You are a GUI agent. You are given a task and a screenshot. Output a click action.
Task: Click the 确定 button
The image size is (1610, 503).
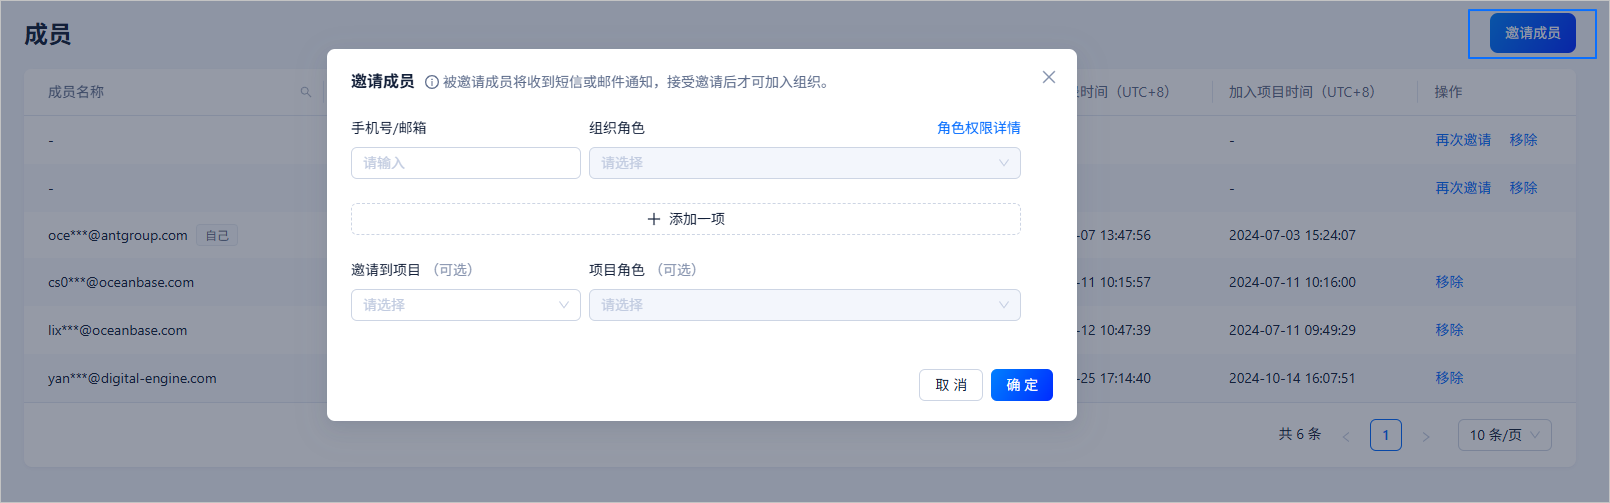[x=1022, y=385]
